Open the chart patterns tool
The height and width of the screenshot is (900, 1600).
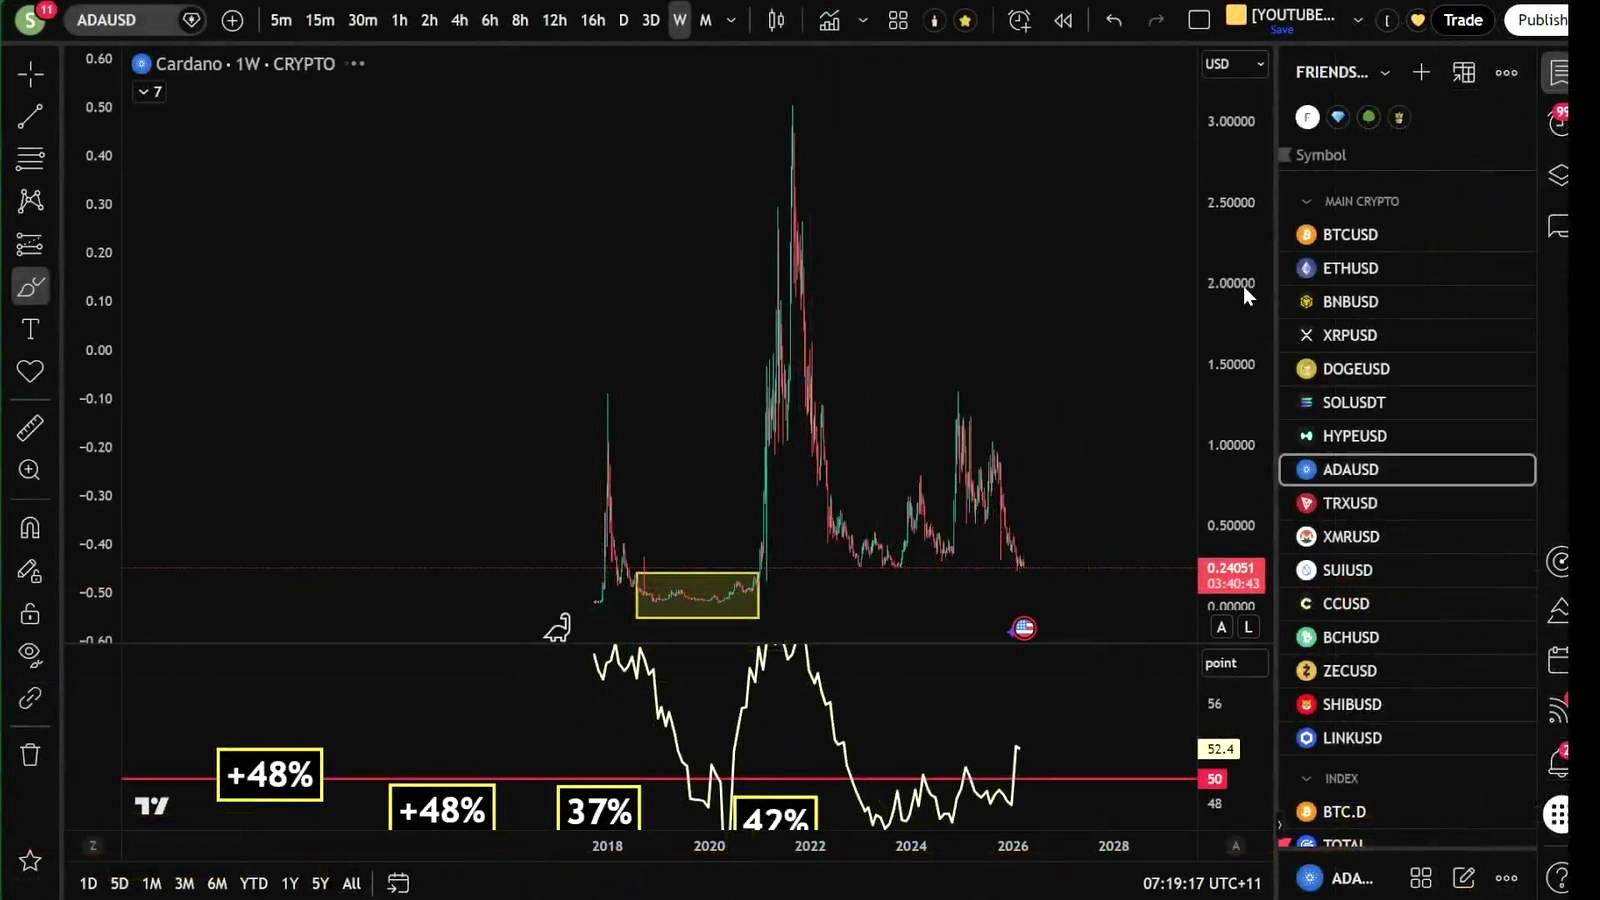[x=30, y=201]
